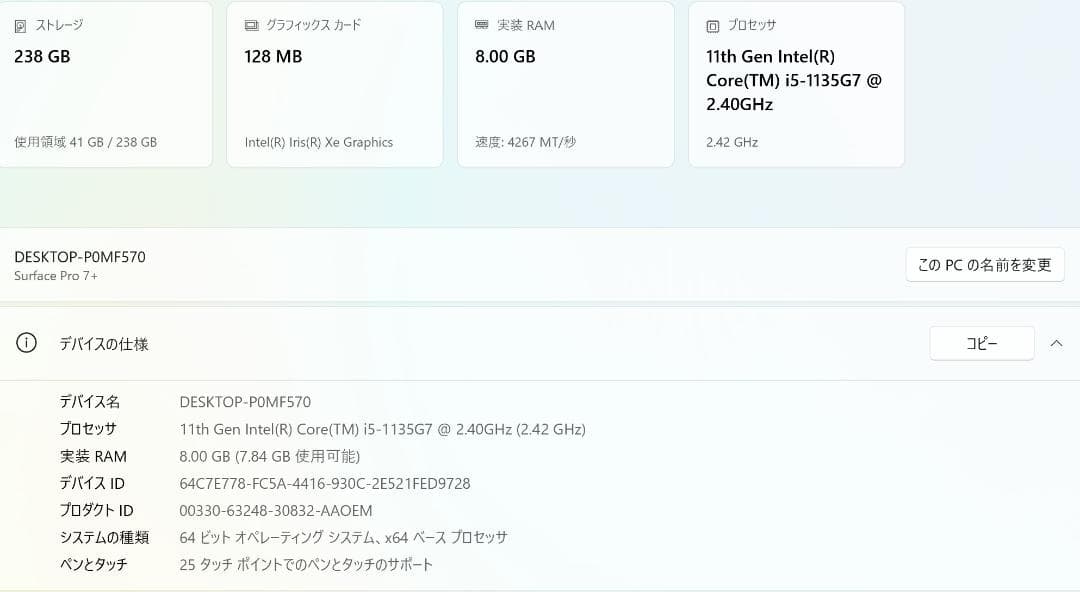Open the 238 GB storage card
The image size is (1080, 592).
[106, 84]
